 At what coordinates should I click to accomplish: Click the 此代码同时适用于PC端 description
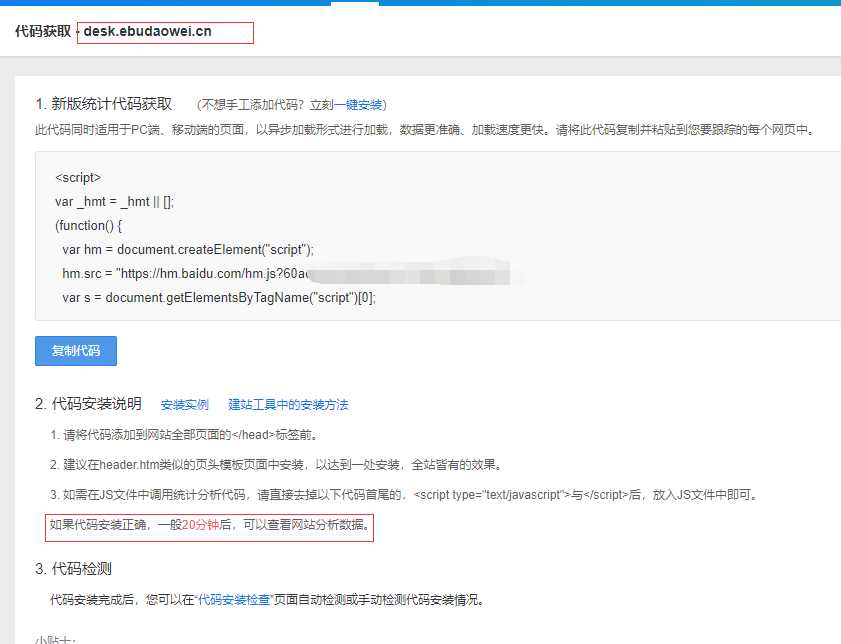pyautogui.click(x=425, y=130)
